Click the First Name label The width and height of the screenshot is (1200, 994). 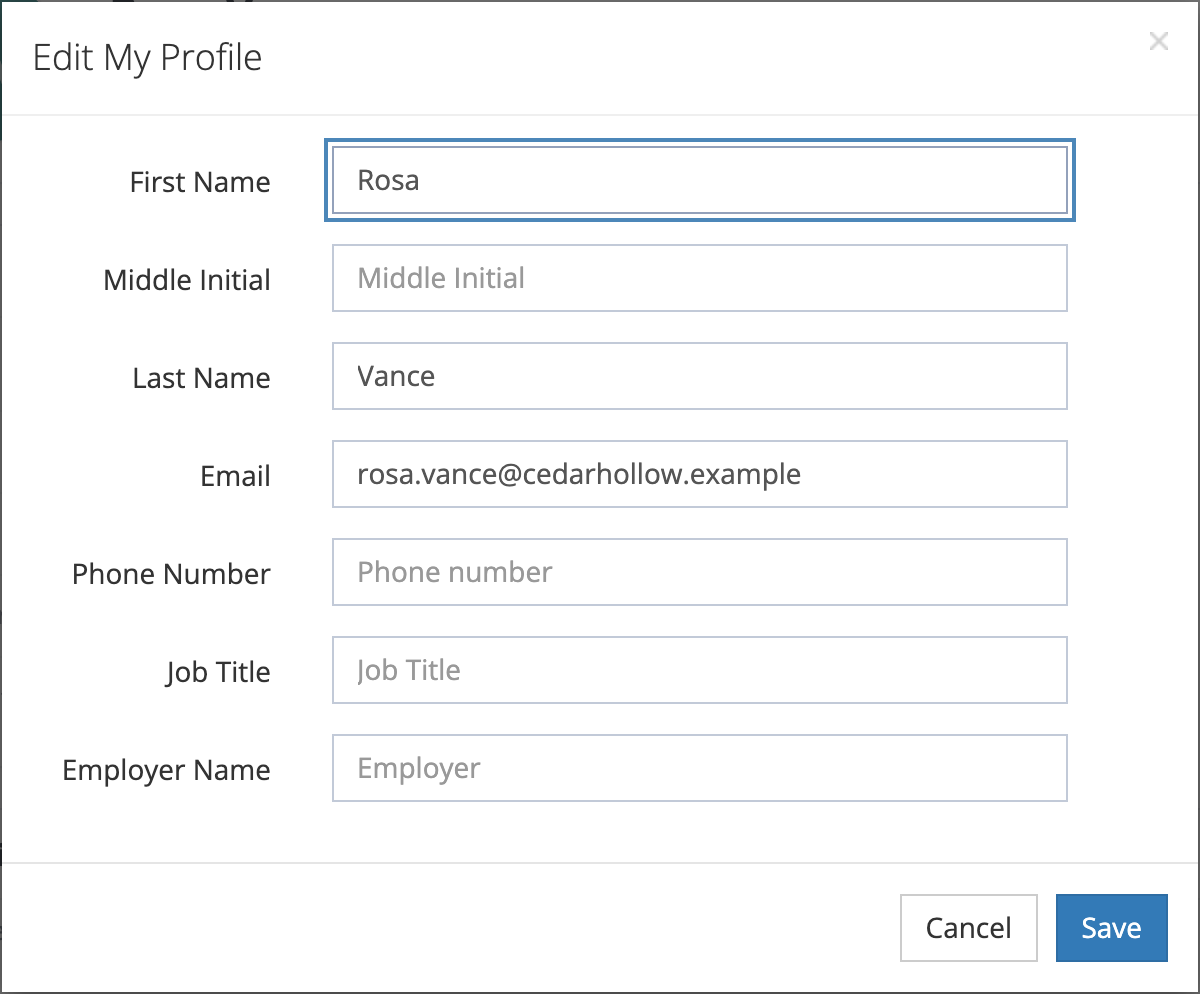pos(200,182)
